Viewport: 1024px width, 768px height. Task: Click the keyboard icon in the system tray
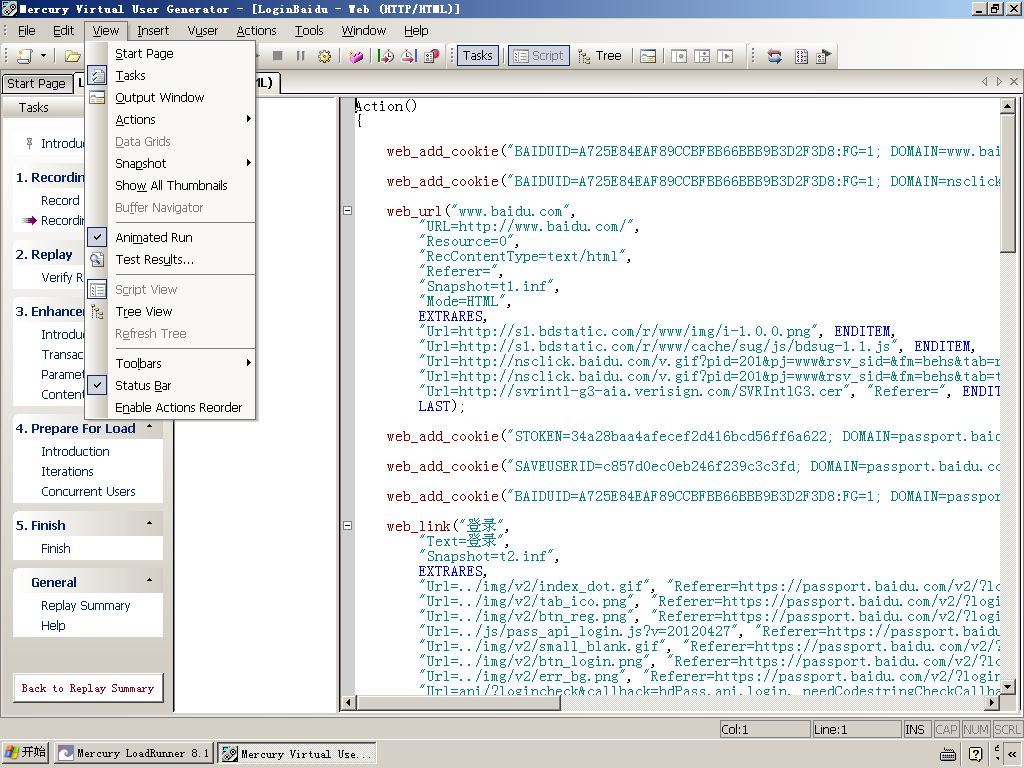948,755
